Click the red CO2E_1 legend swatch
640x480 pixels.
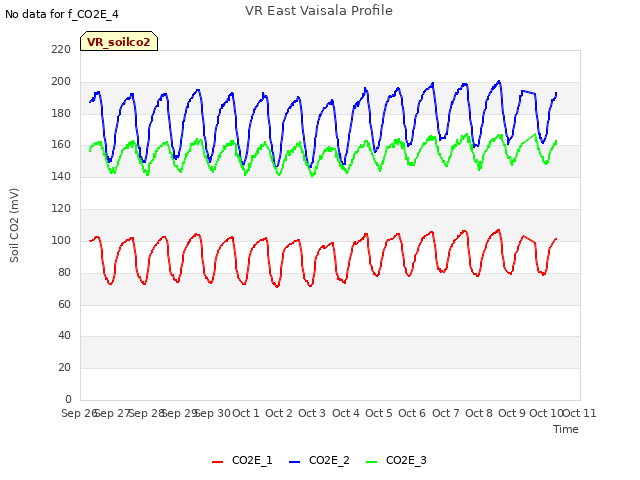coord(218,462)
